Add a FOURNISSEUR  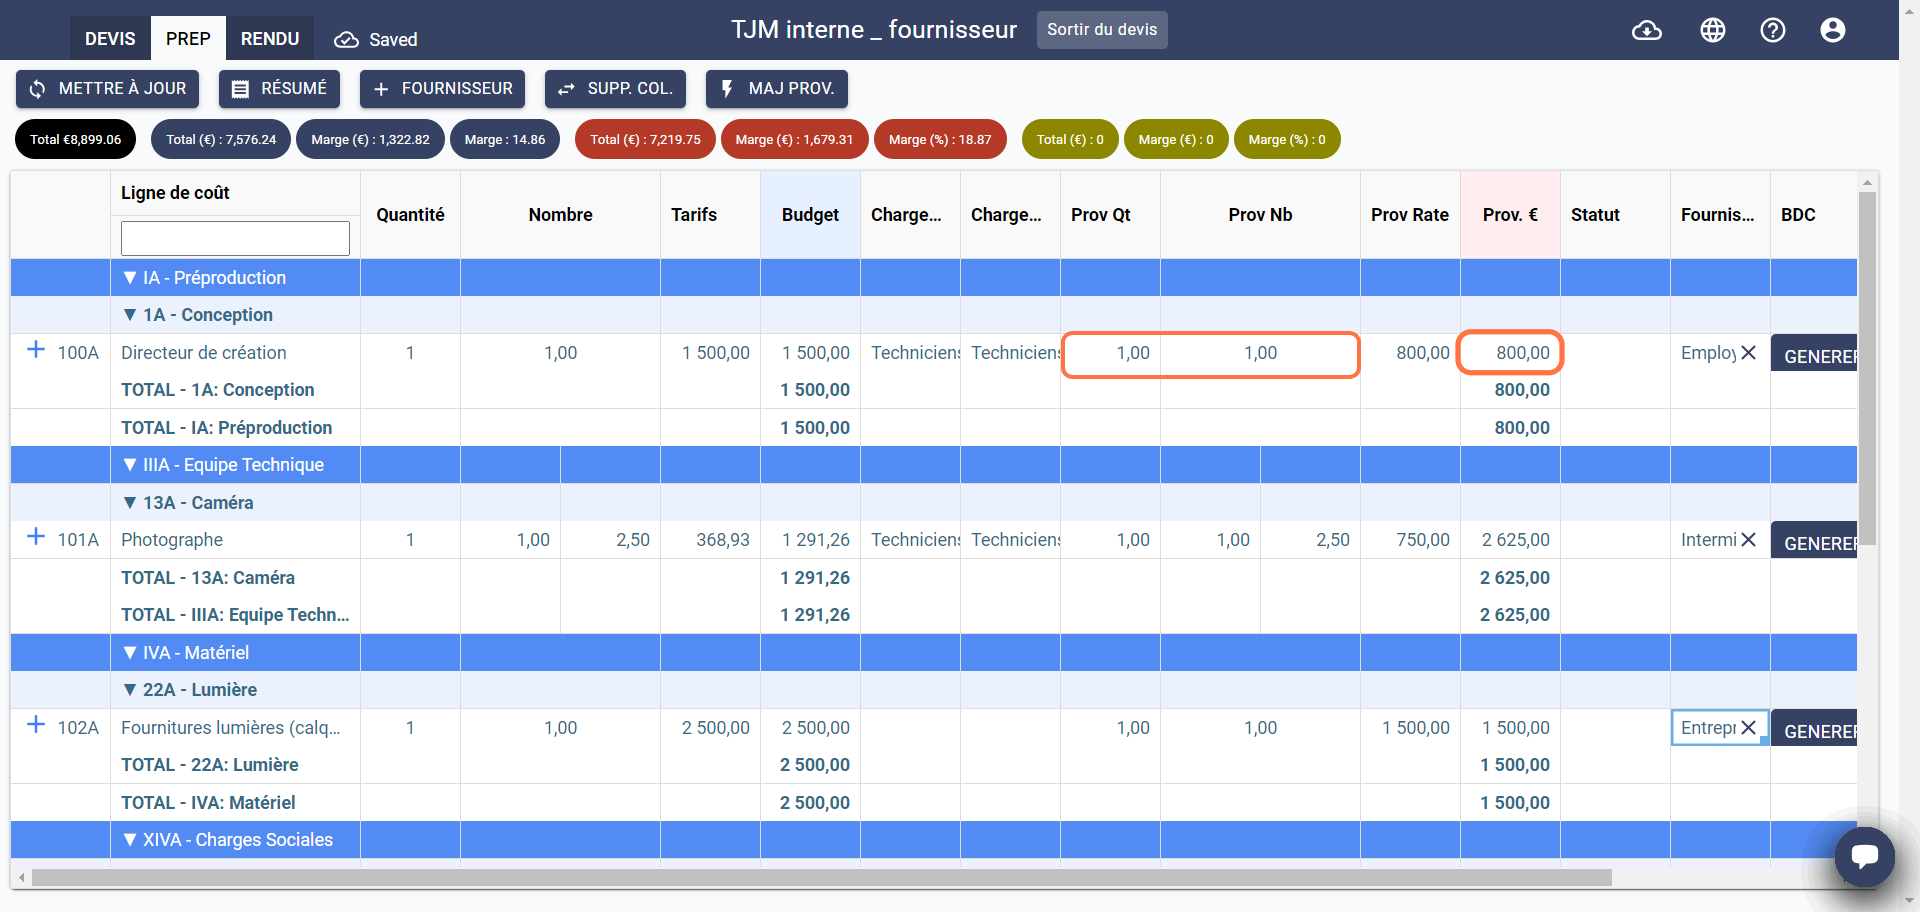[x=442, y=88]
